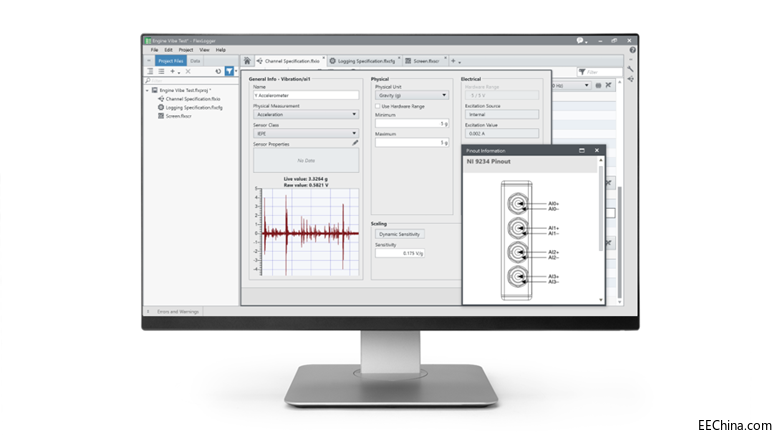Click the Sensor Properties No Data box

click(305, 160)
